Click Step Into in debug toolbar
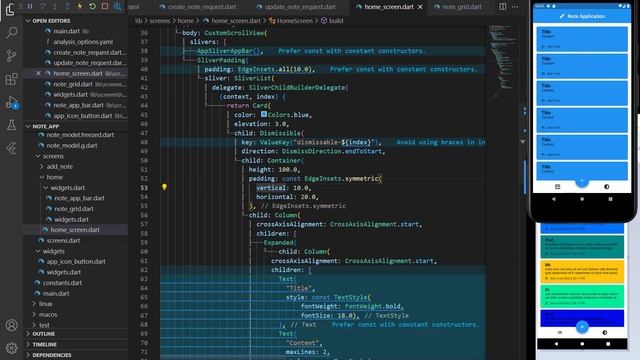Screen dimensions: 640x360 click(55, 7)
